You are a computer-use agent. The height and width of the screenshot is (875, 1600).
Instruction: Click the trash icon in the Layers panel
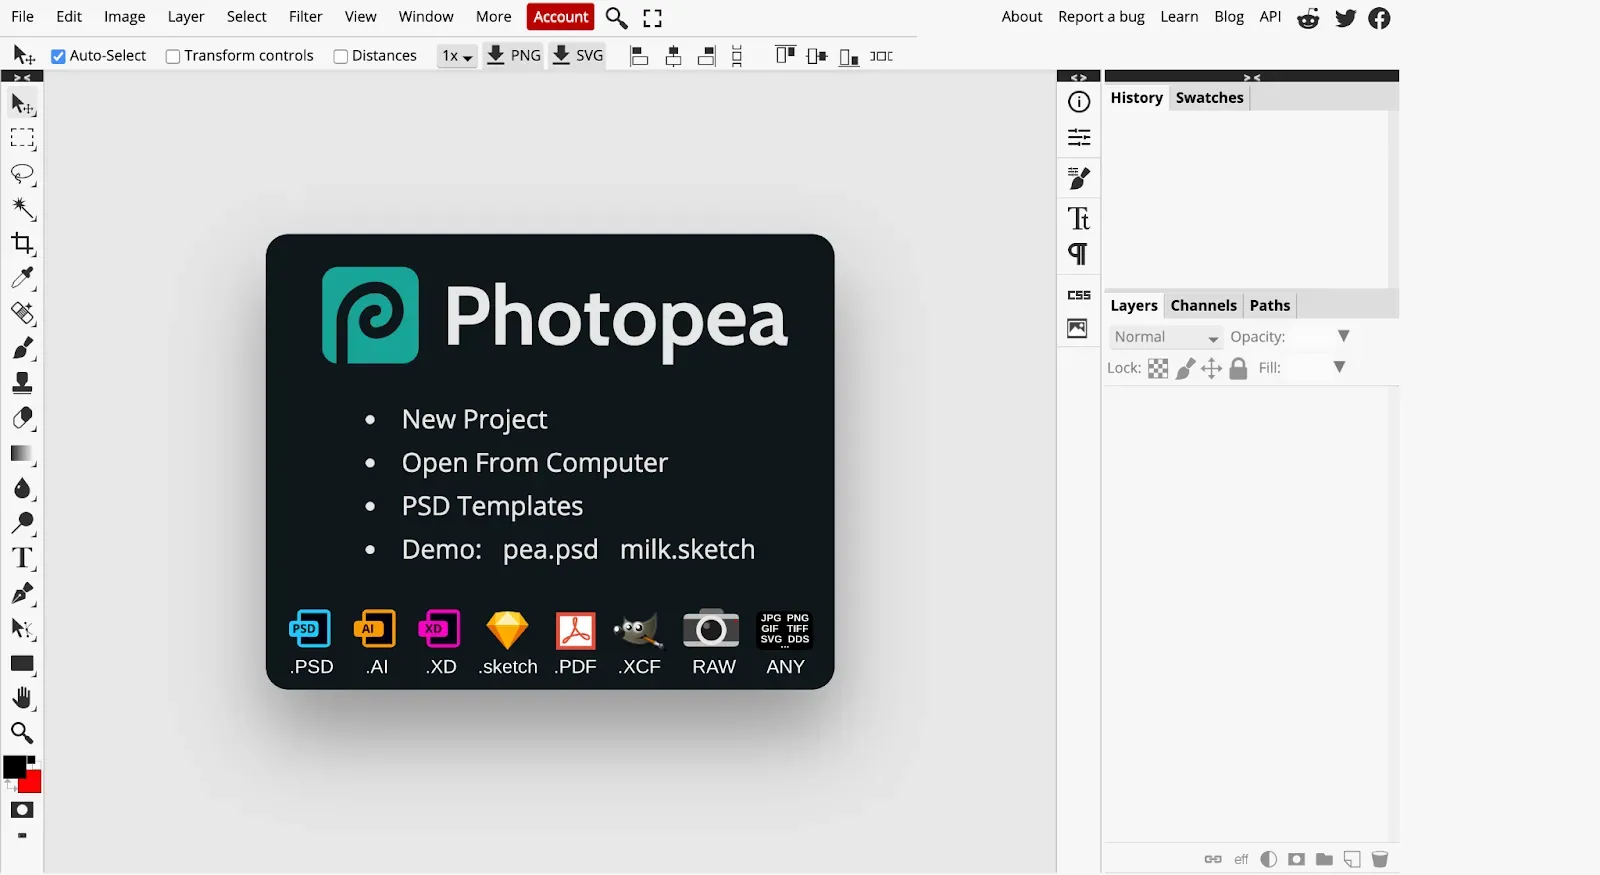point(1380,859)
